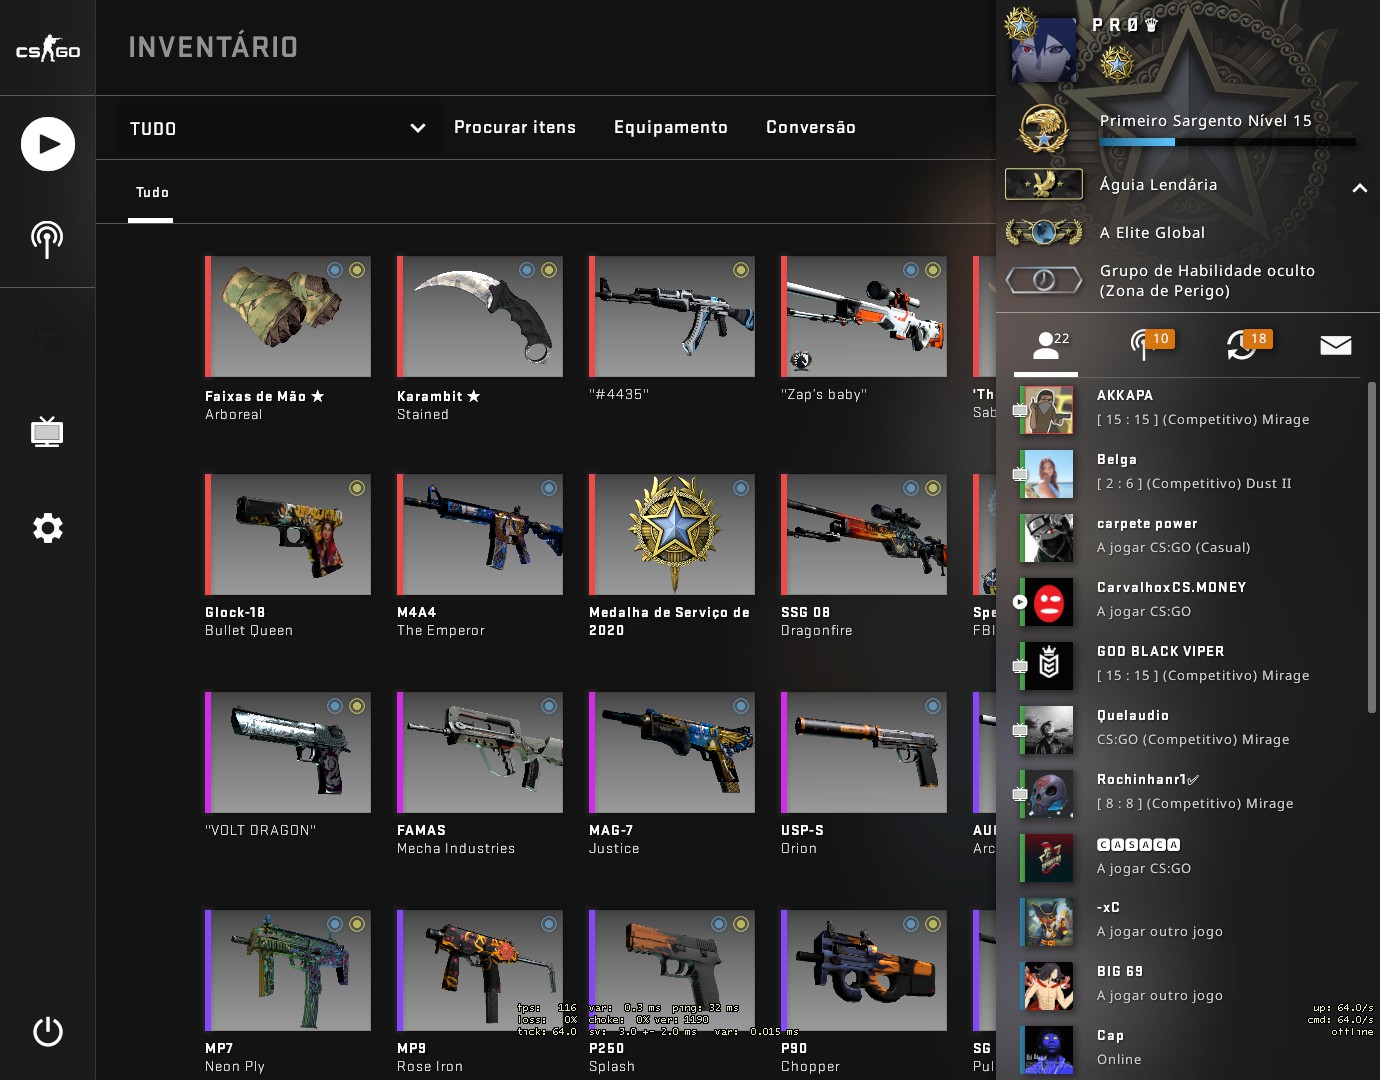Viewport: 1380px width, 1080px height.
Task: Click the friends list scrollbar
Action: pos(1371,547)
